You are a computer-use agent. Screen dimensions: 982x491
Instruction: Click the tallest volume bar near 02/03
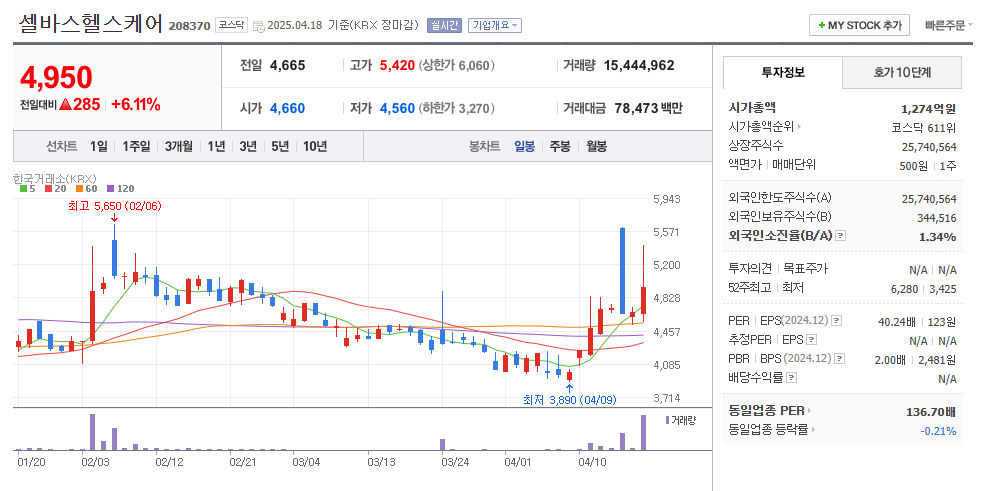coord(92,432)
